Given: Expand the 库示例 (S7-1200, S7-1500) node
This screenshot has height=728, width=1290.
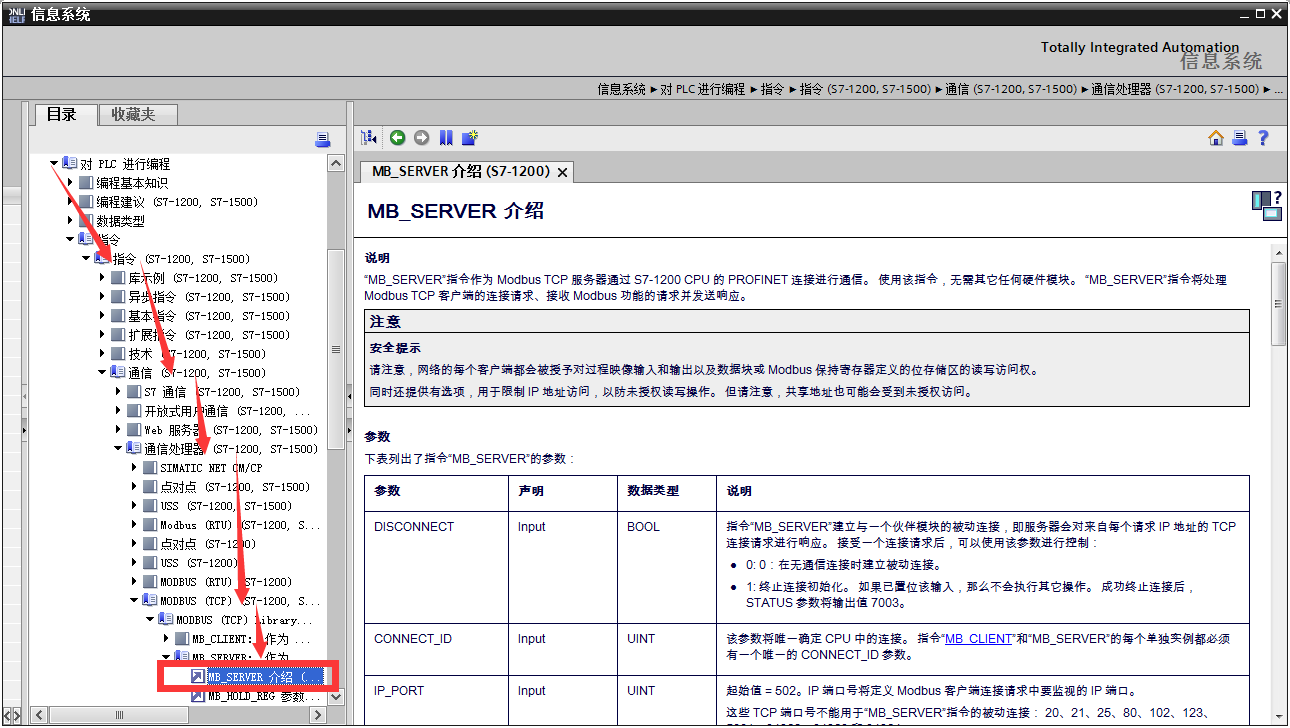Looking at the screenshot, I should click(102, 278).
